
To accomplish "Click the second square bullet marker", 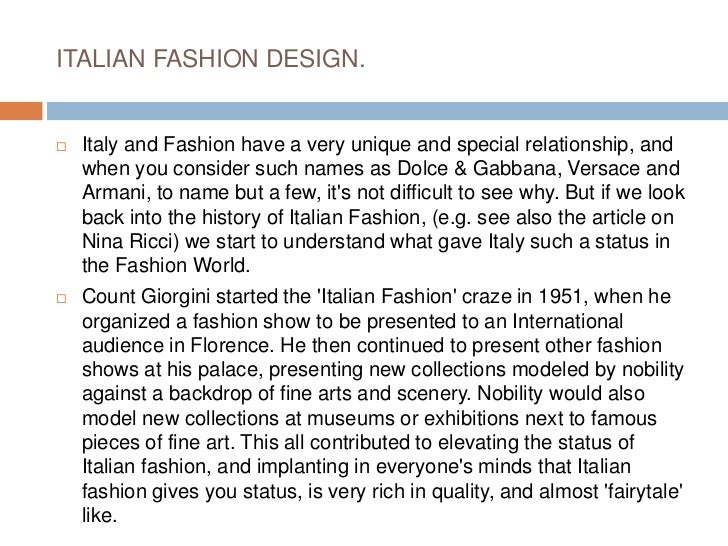I will point(62,297).
